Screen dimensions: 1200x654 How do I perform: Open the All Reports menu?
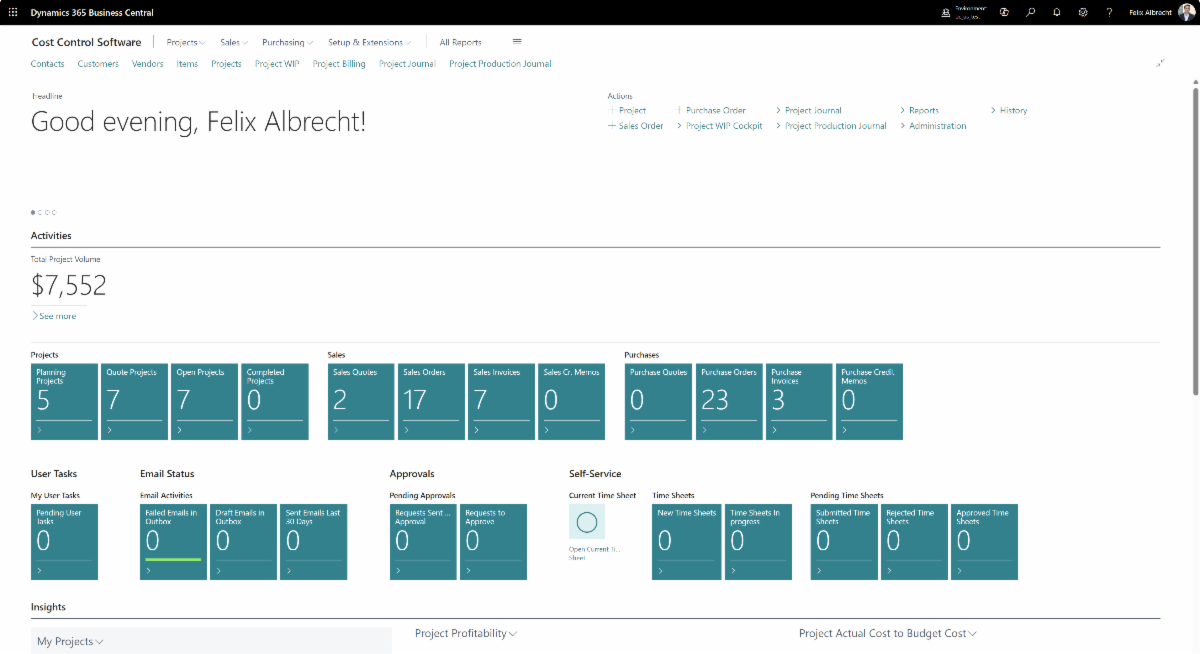pos(460,43)
